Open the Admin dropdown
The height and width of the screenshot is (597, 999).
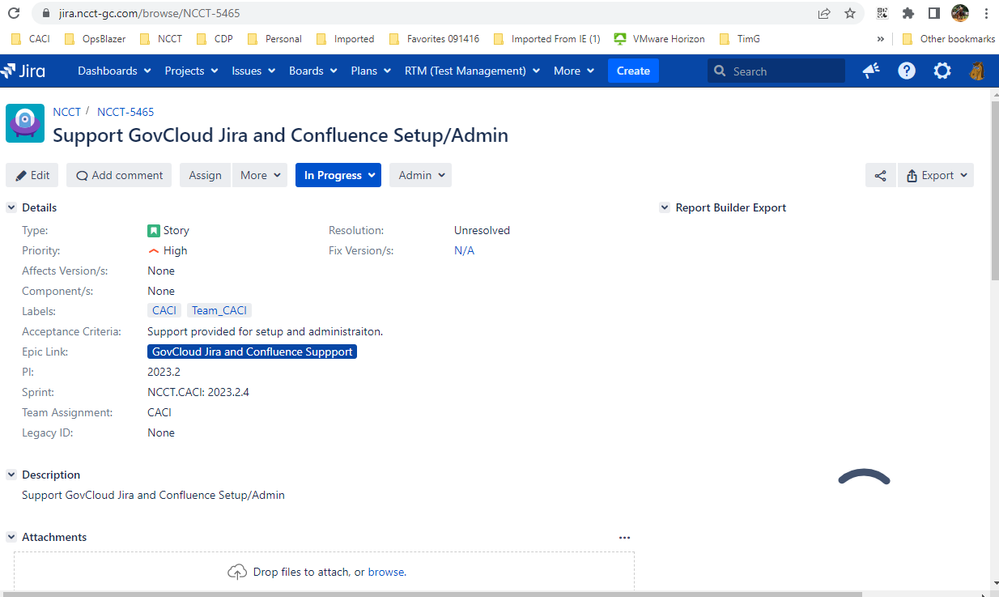click(x=420, y=175)
